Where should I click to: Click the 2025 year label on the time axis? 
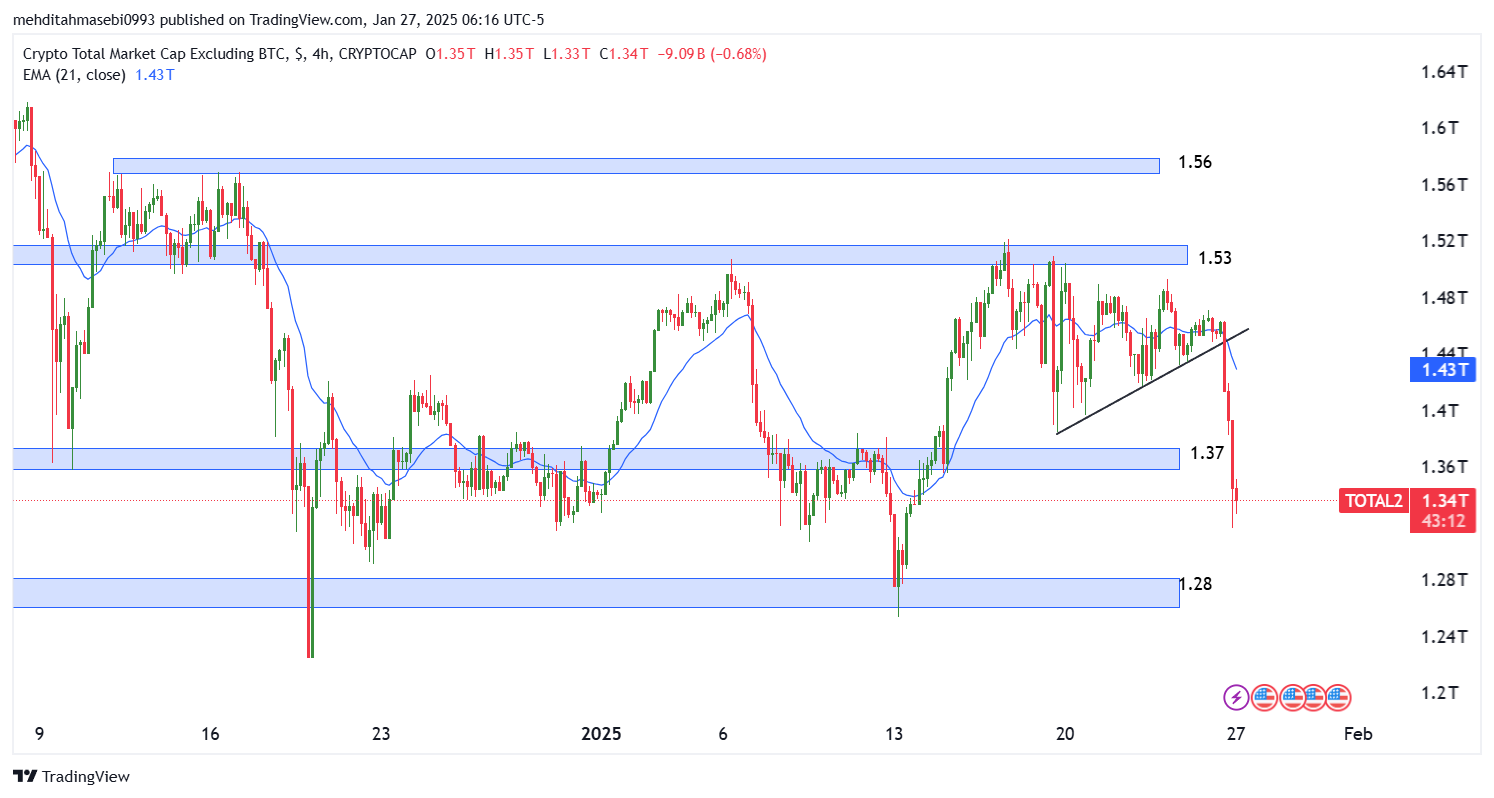[601, 734]
